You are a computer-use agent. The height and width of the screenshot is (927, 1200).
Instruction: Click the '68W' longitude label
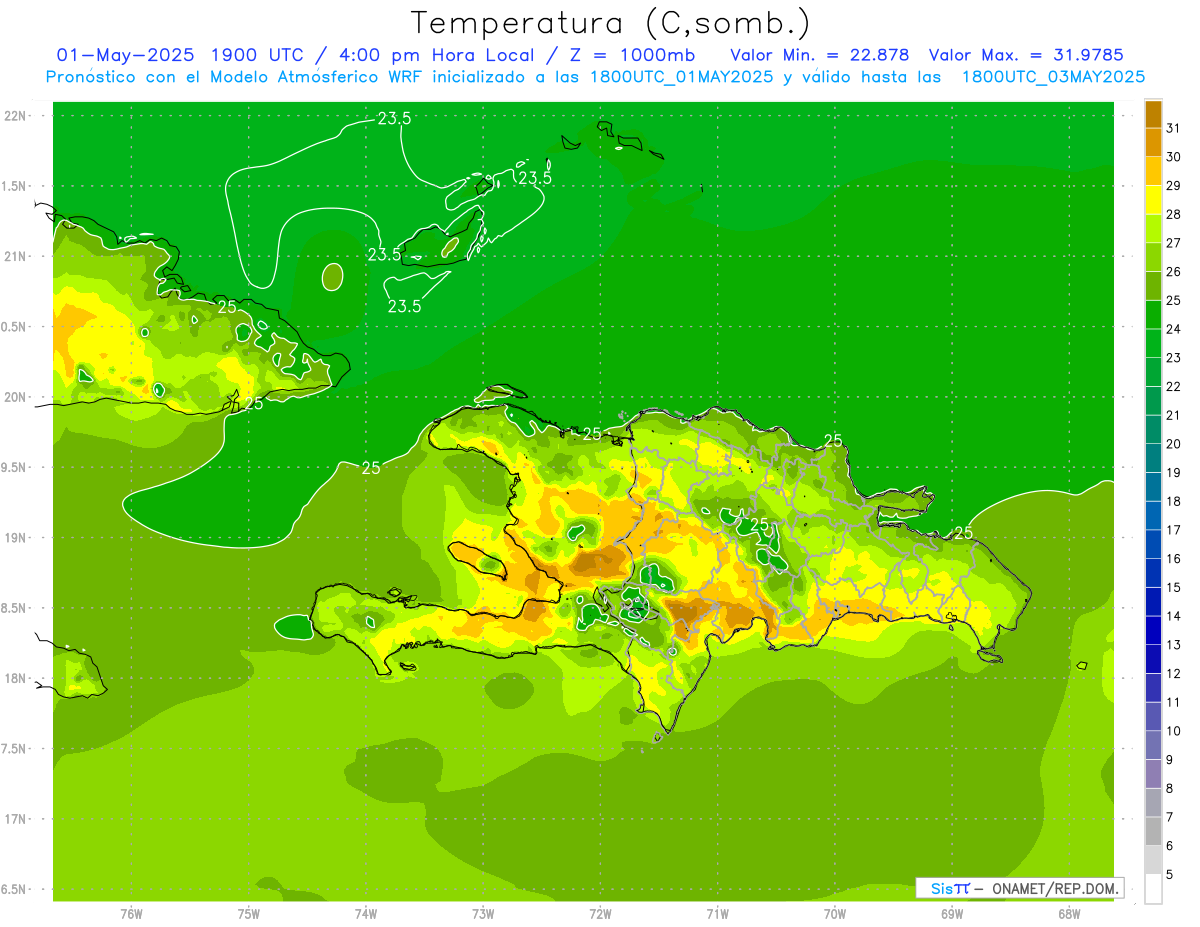pyautogui.click(x=1069, y=913)
